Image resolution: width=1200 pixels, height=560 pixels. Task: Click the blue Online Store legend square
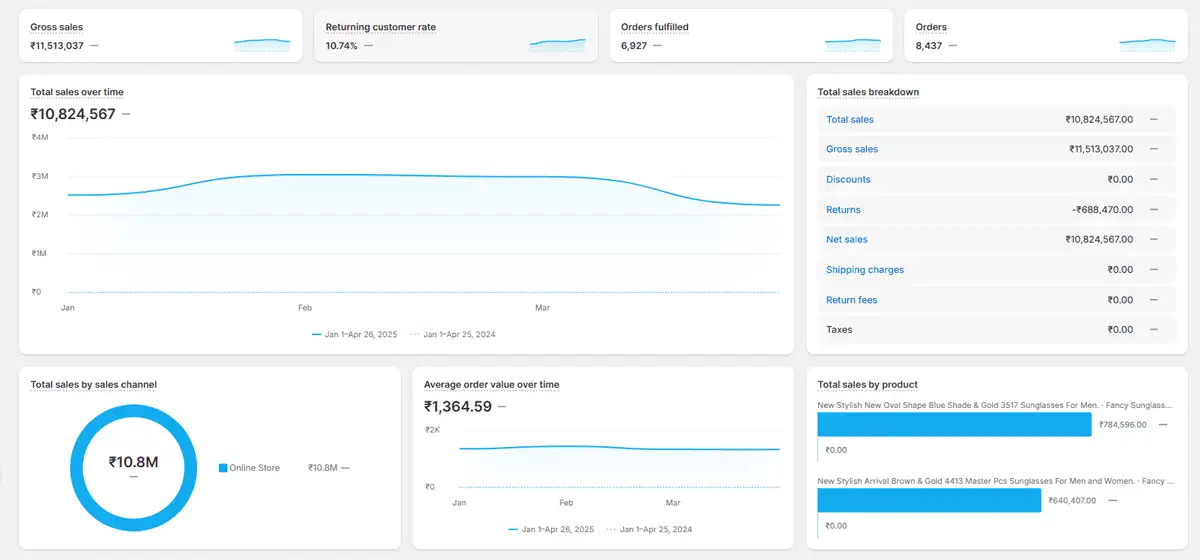pos(223,468)
